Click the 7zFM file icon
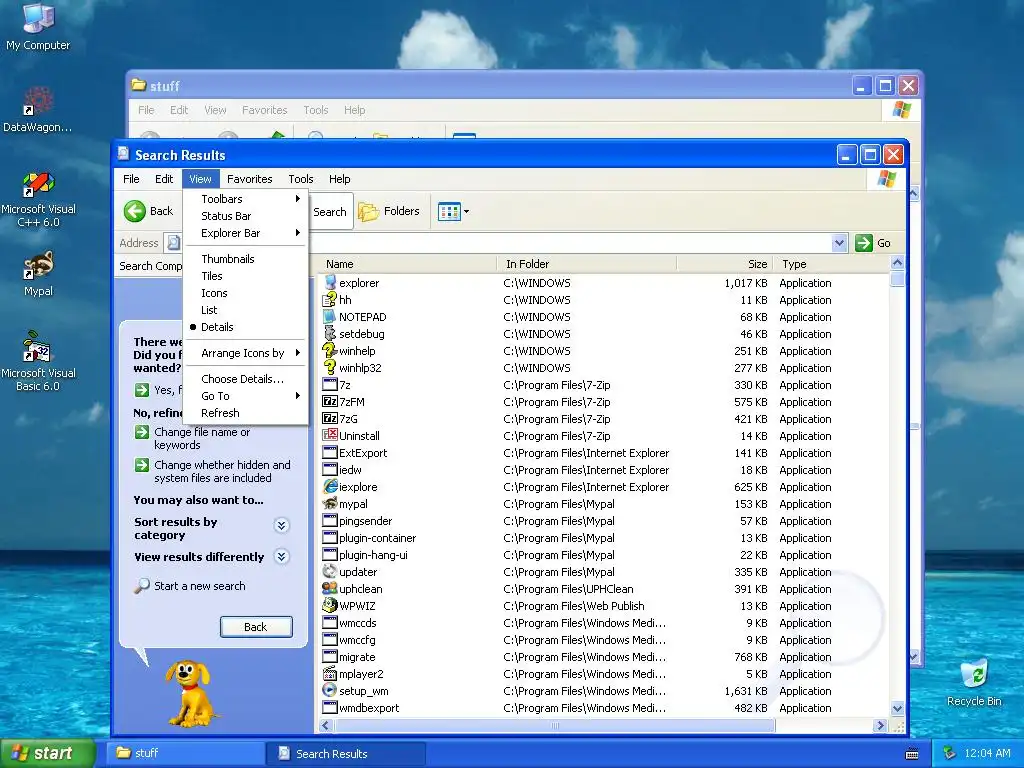 point(330,402)
